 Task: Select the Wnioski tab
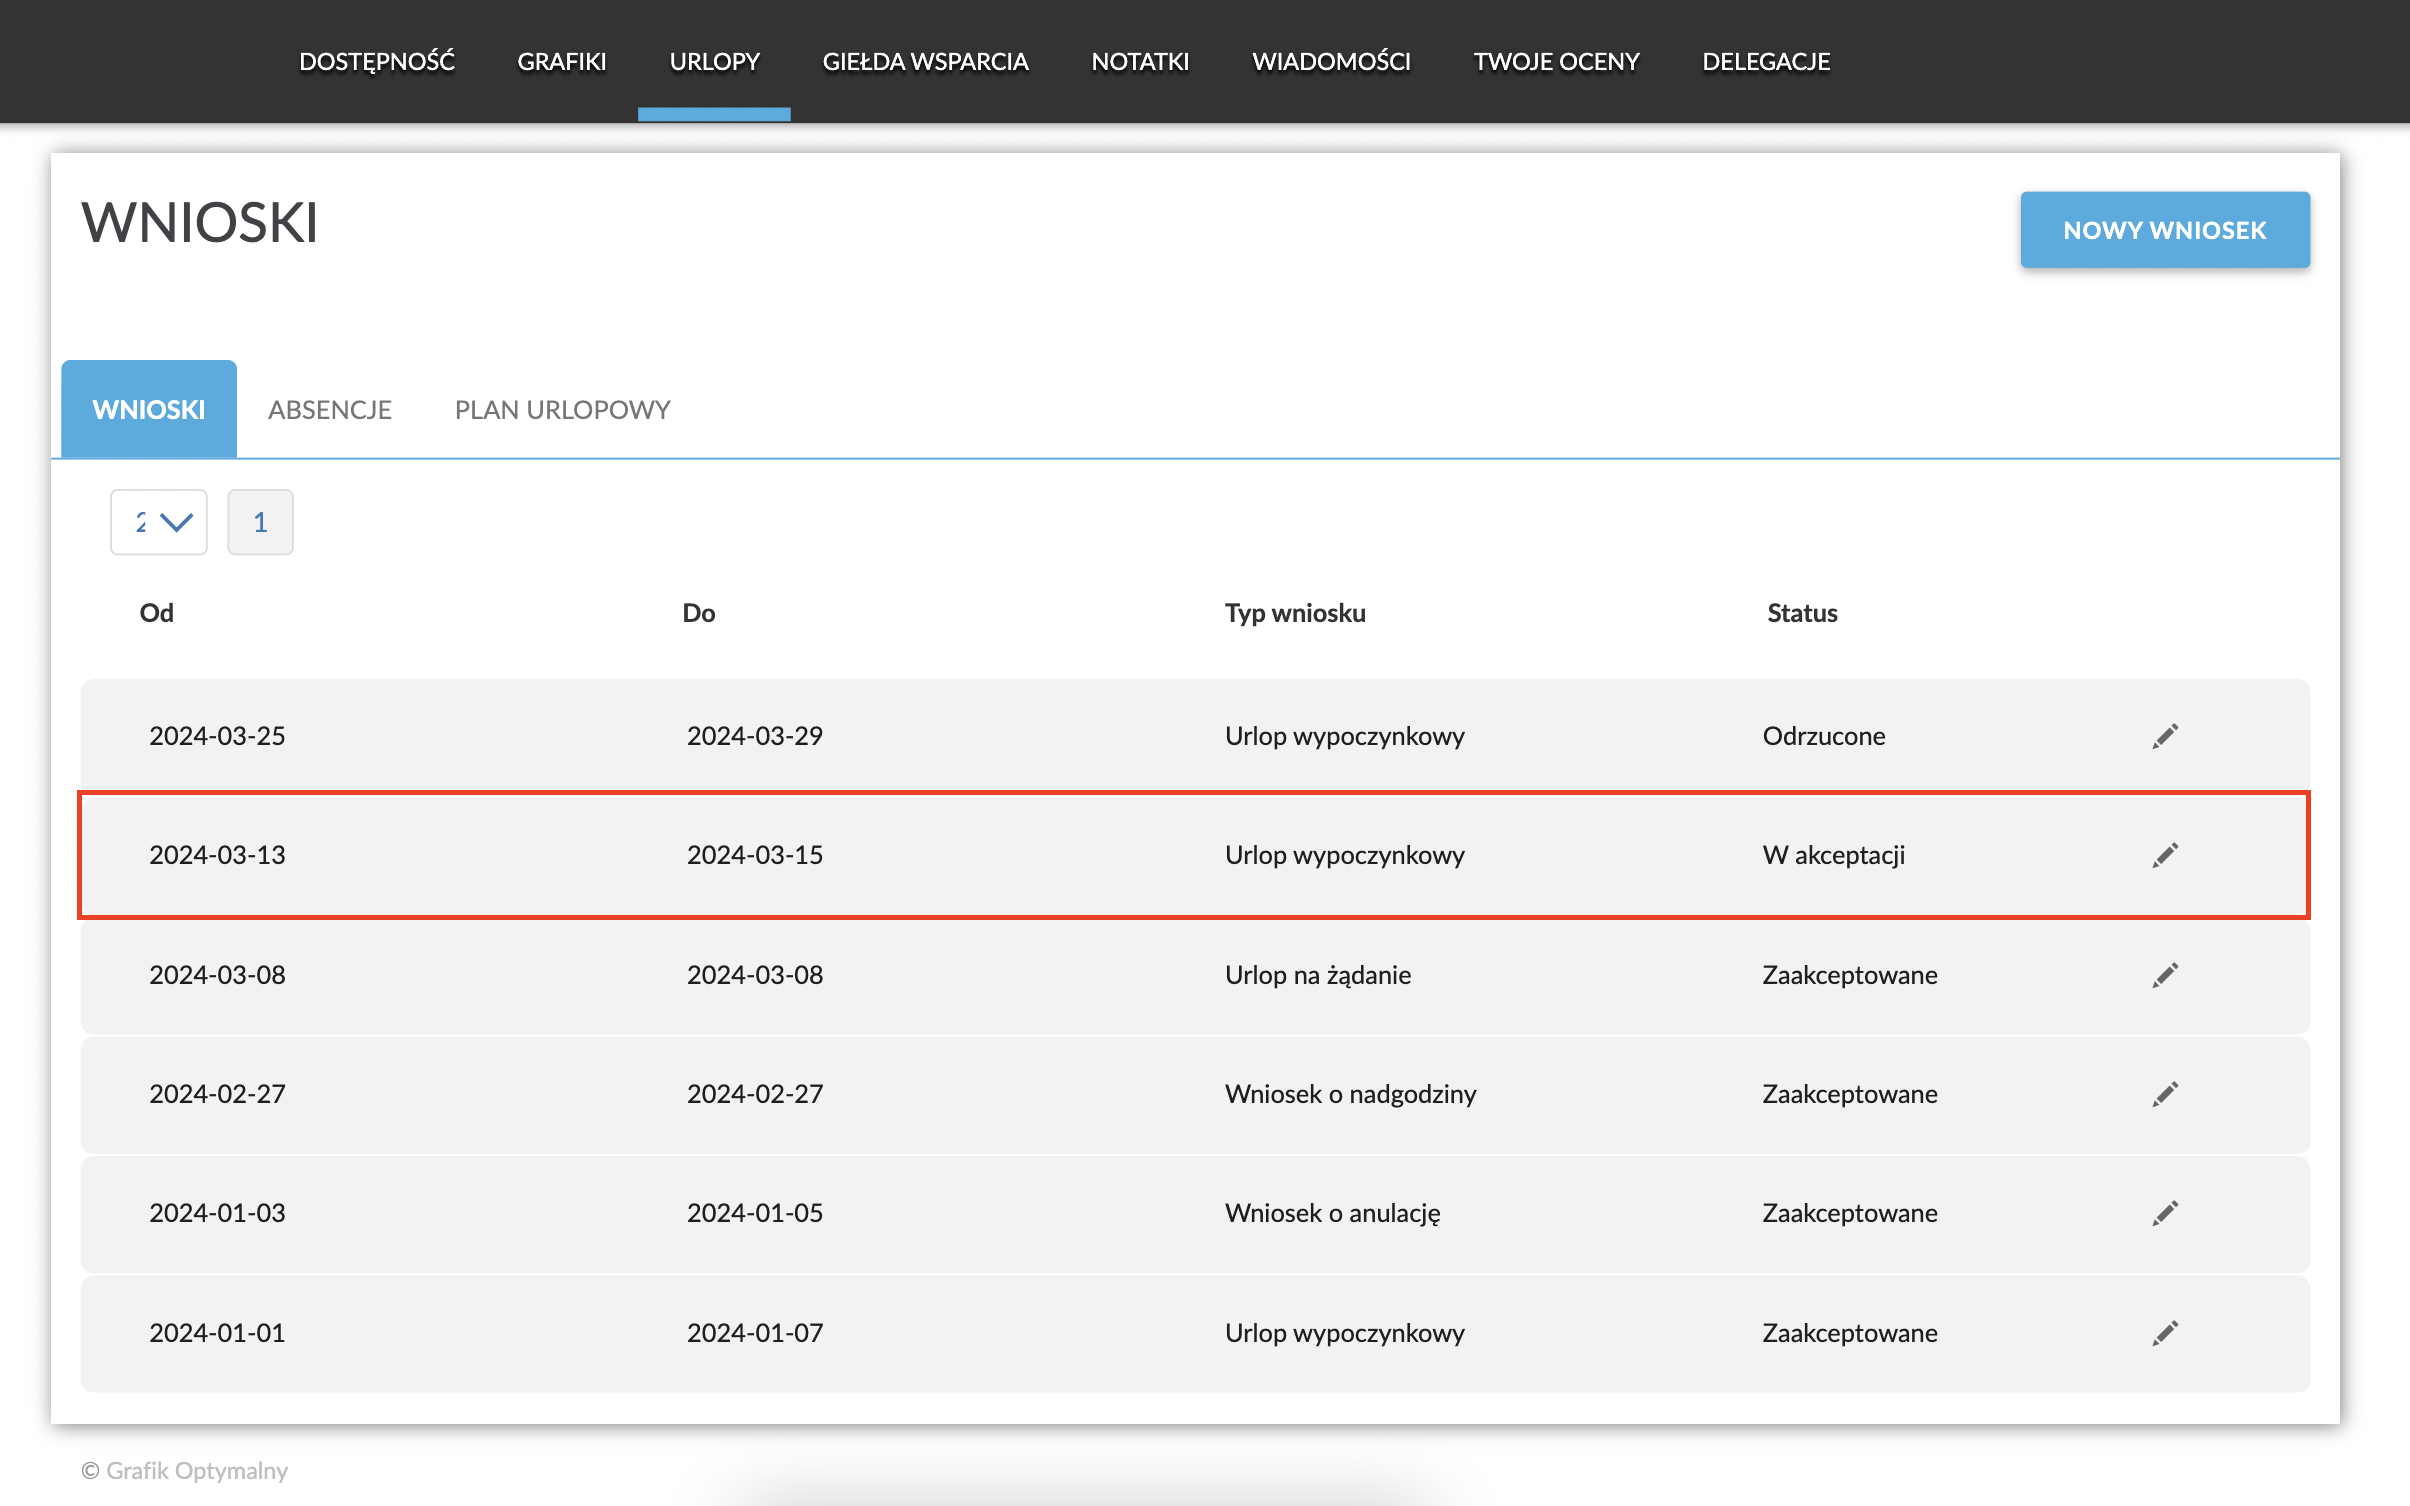(149, 410)
